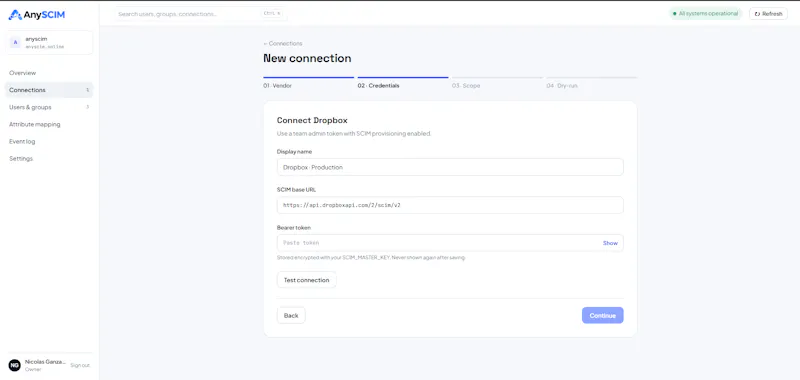The width and height of the screenshot is (800, 380).
Task: Click the Test connection button
Action: tap(307, 280)
